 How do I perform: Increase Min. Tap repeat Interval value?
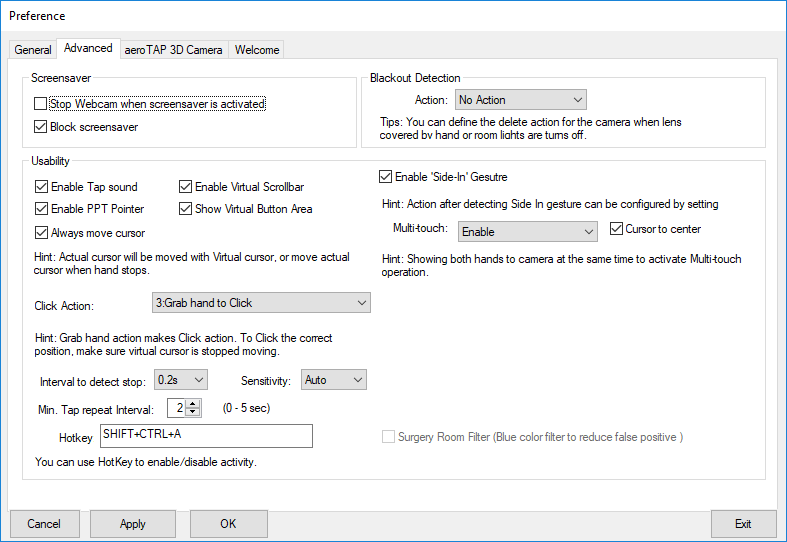pos(193,403)
